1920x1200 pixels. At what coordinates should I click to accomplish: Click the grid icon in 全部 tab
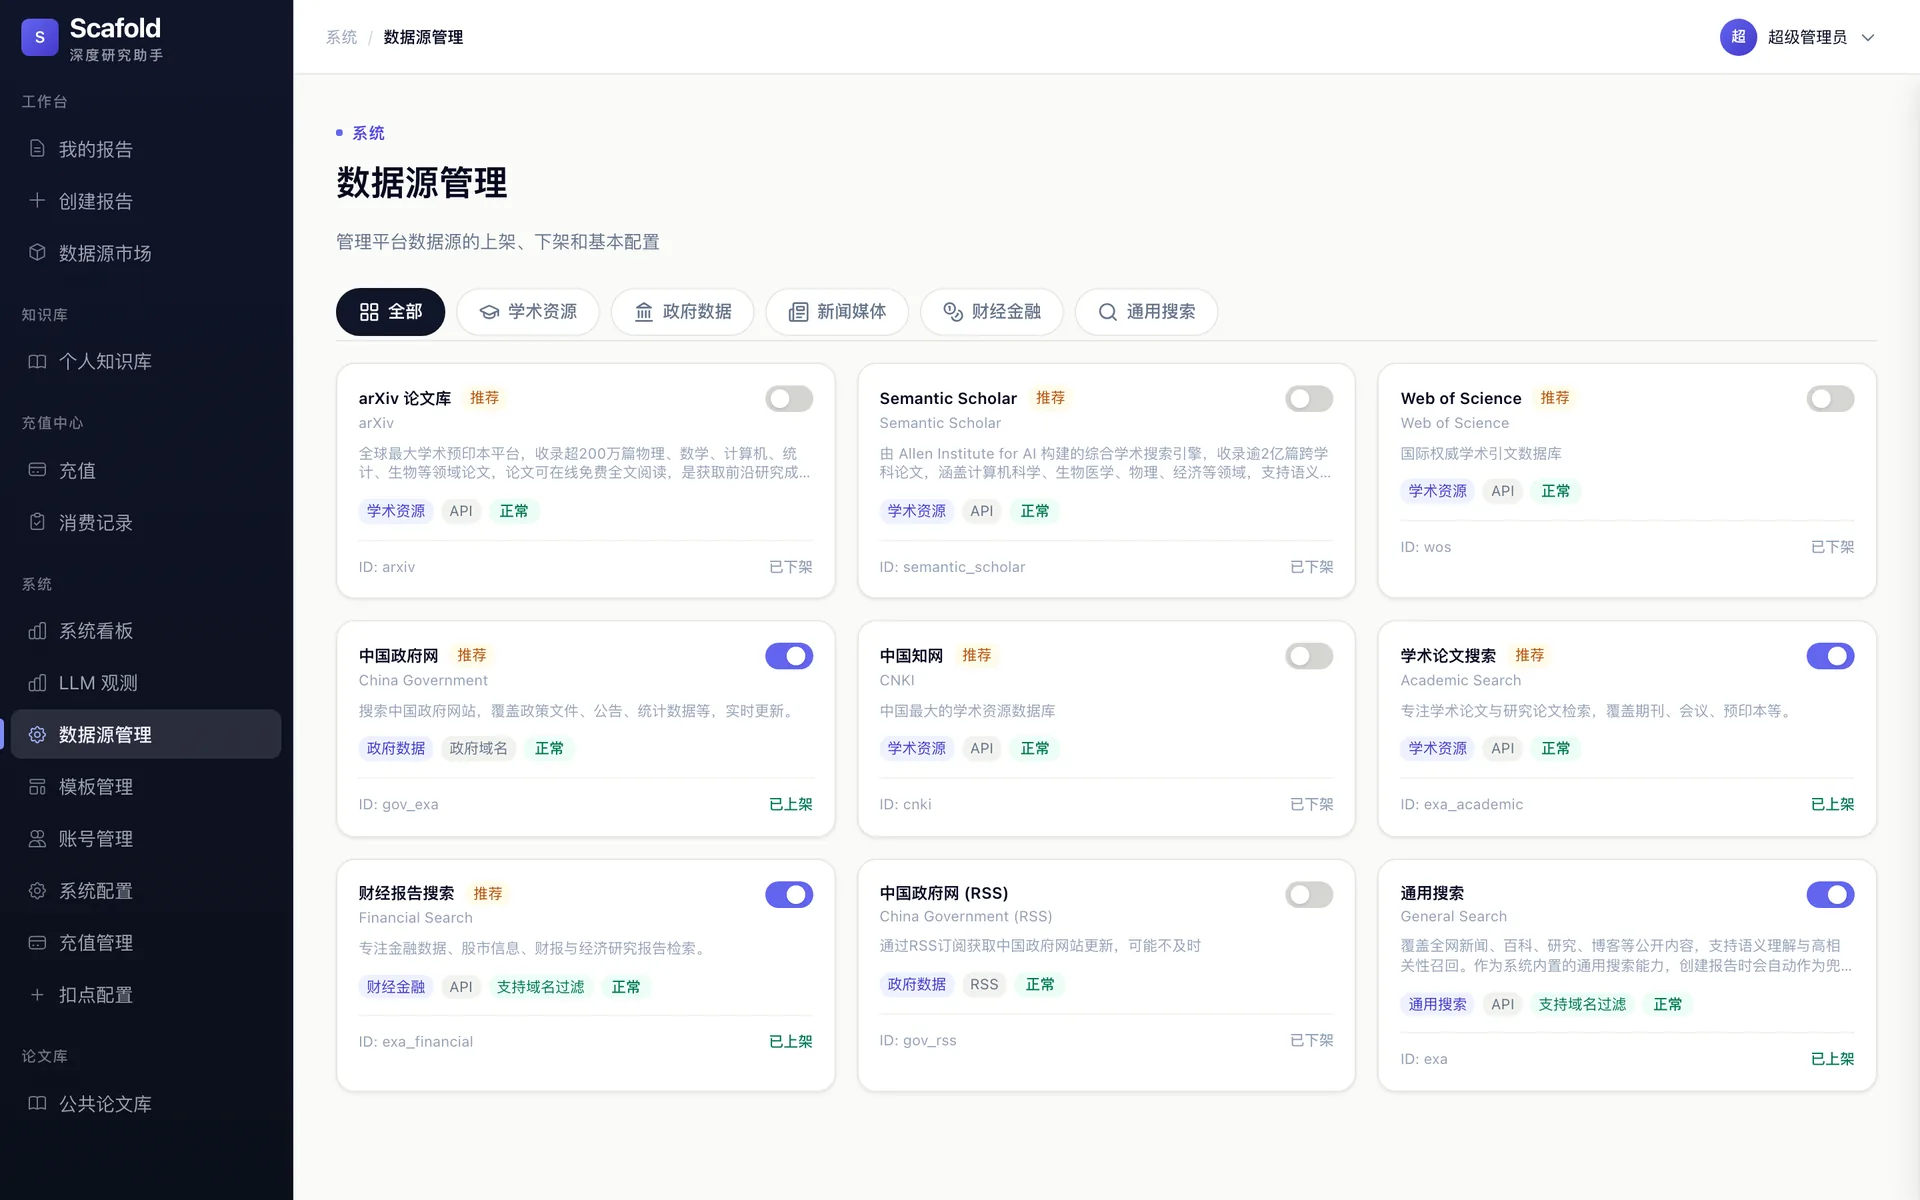coord(369,312)
